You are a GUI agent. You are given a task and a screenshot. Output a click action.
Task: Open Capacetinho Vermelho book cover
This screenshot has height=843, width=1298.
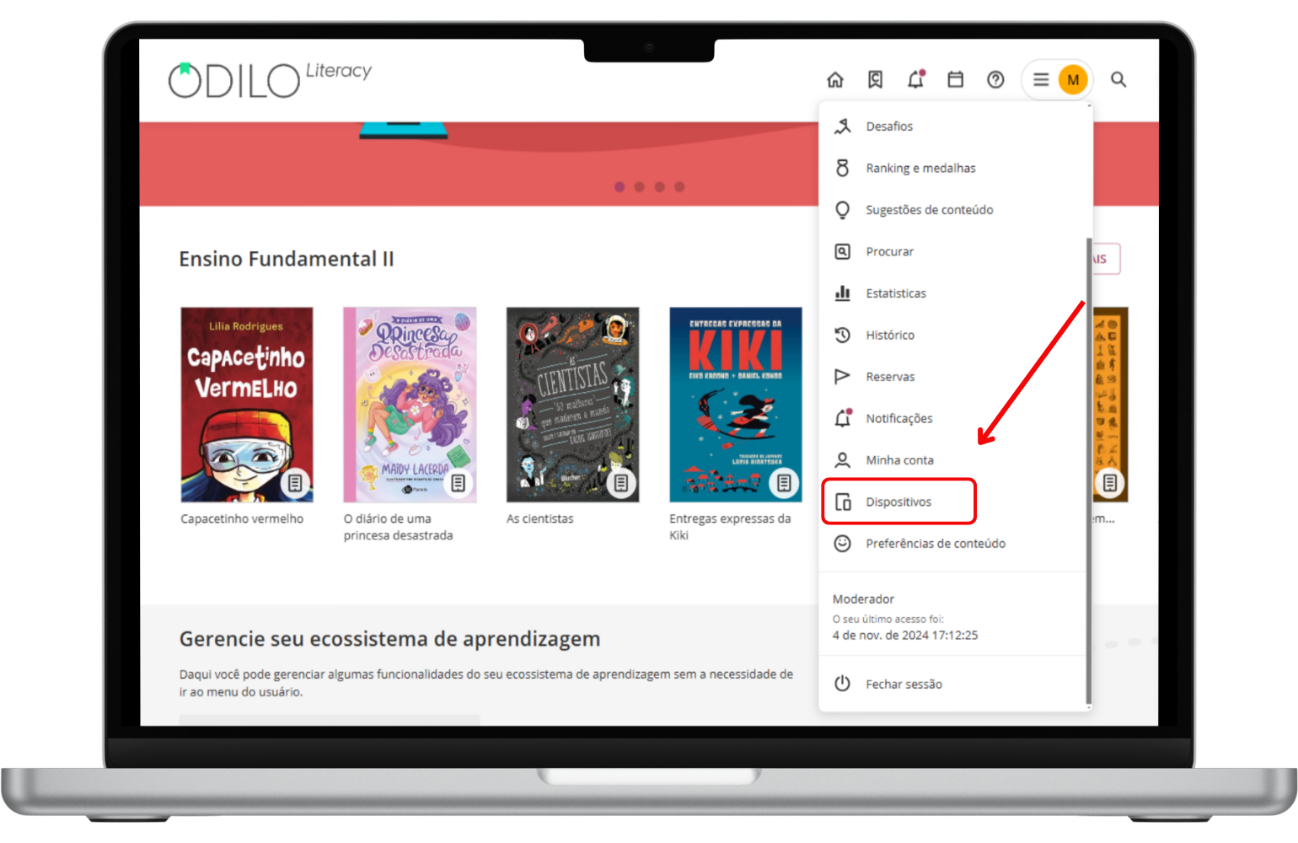tap(247, 404)
